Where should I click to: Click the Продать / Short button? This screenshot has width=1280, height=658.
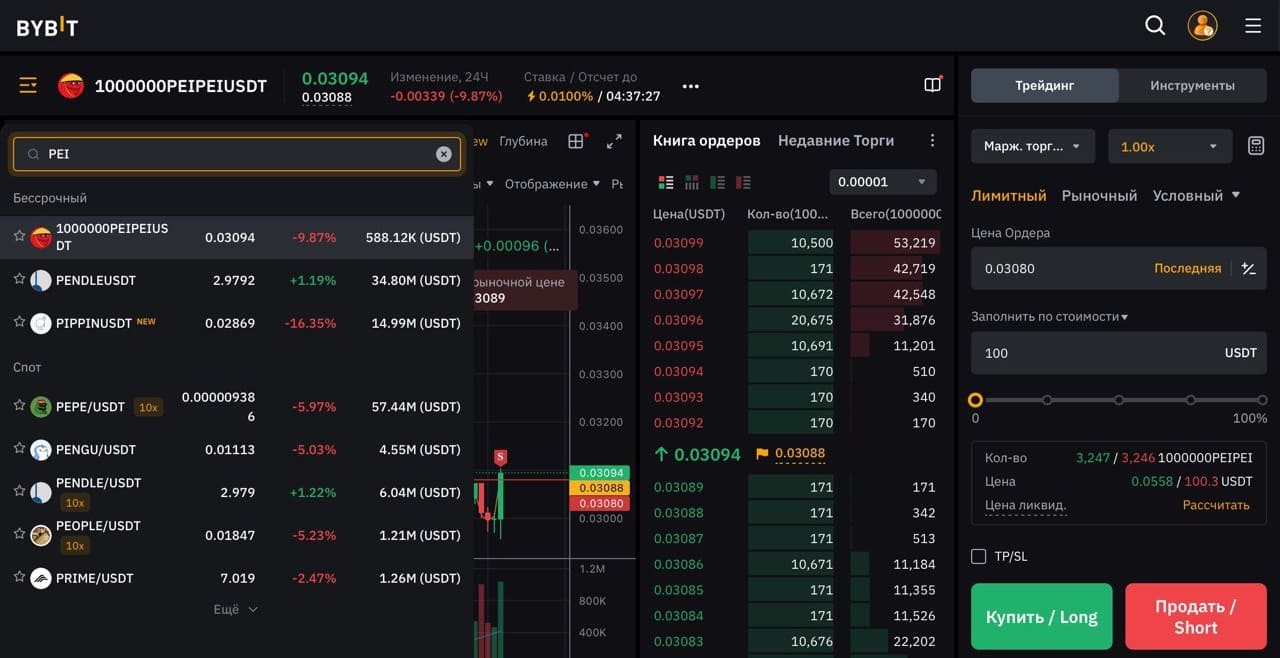[1196, 617]
